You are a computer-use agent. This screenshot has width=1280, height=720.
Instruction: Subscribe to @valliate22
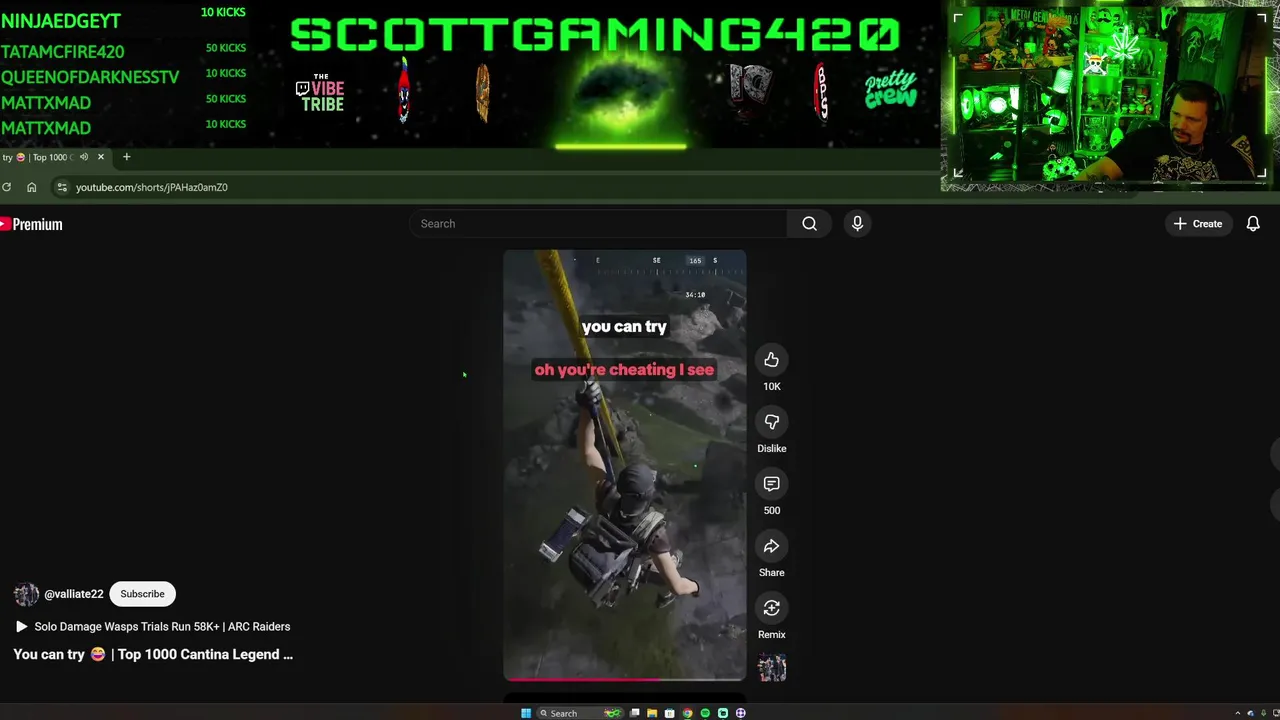[x=142, y=594]
